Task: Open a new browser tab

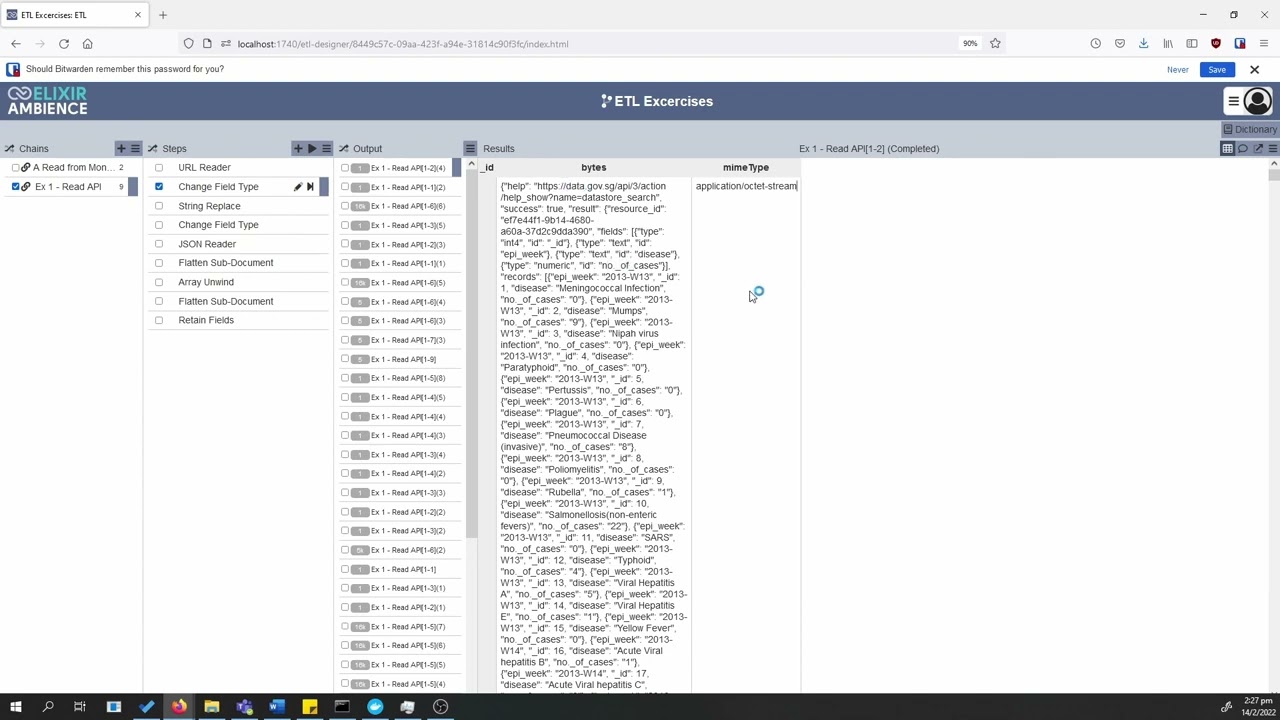Action: pyautogui.click(x=162, y=15)
